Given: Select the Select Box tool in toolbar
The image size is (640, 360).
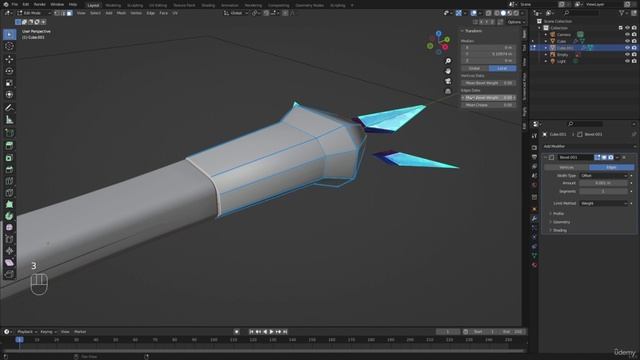Looking at the screenshot, I should [x=9, y=34].
